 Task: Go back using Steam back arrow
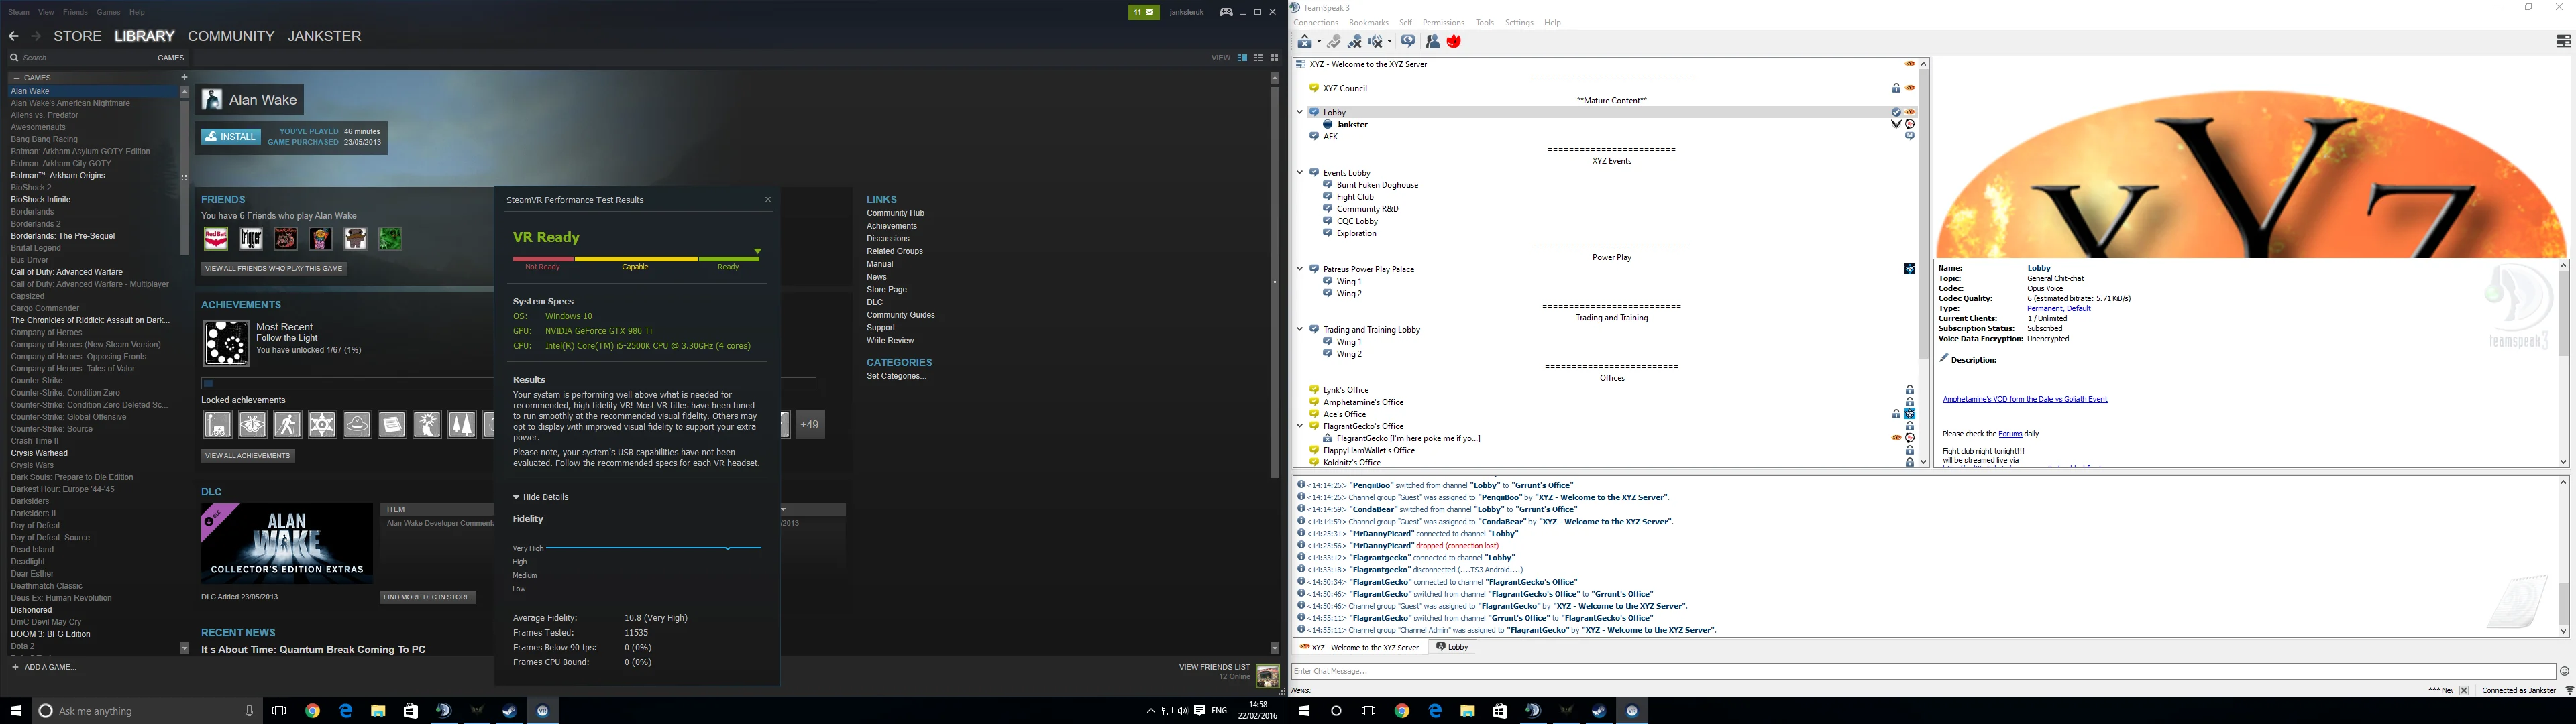point(14,36)
